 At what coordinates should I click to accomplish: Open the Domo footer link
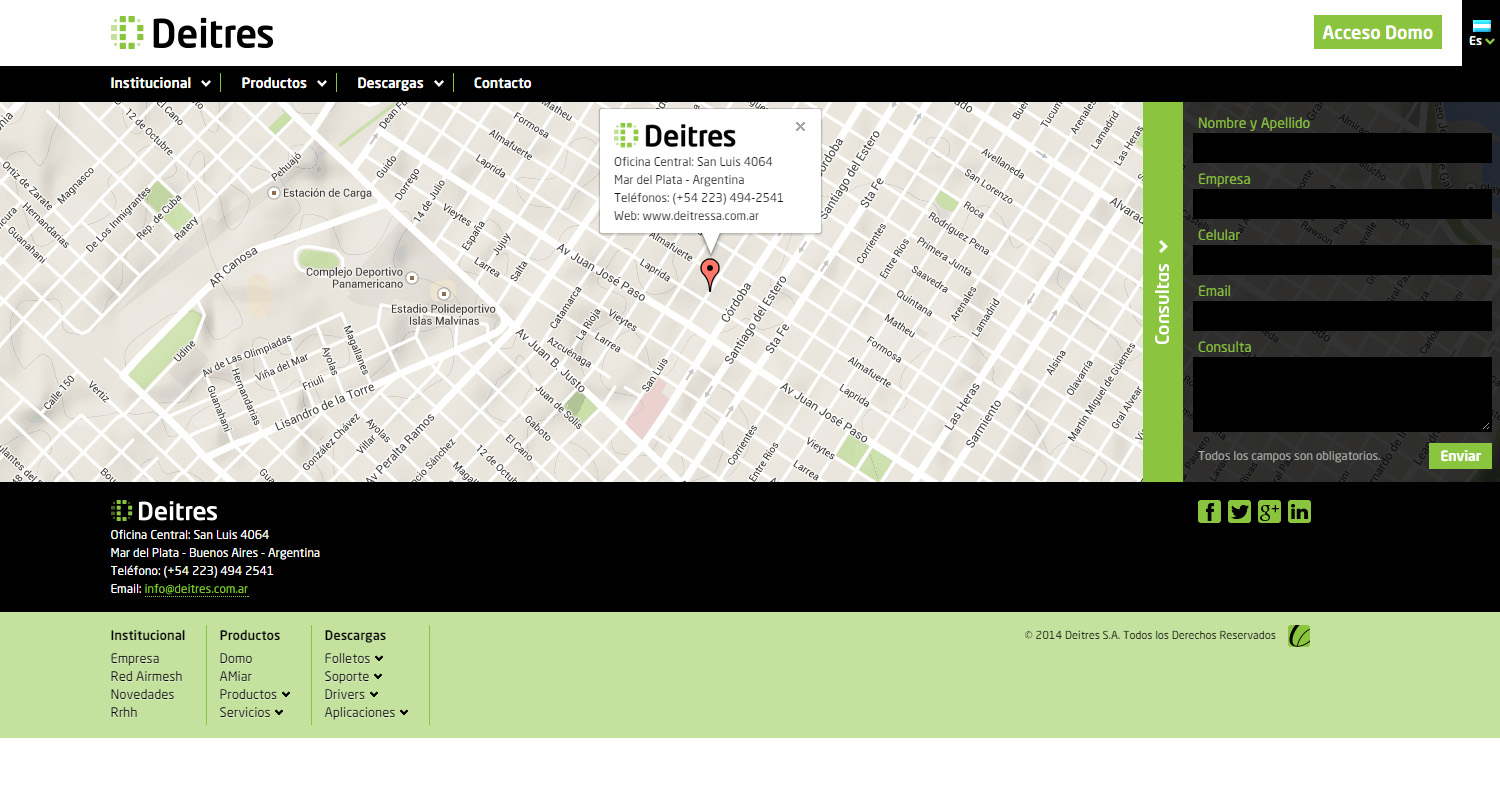coord(236,658)
